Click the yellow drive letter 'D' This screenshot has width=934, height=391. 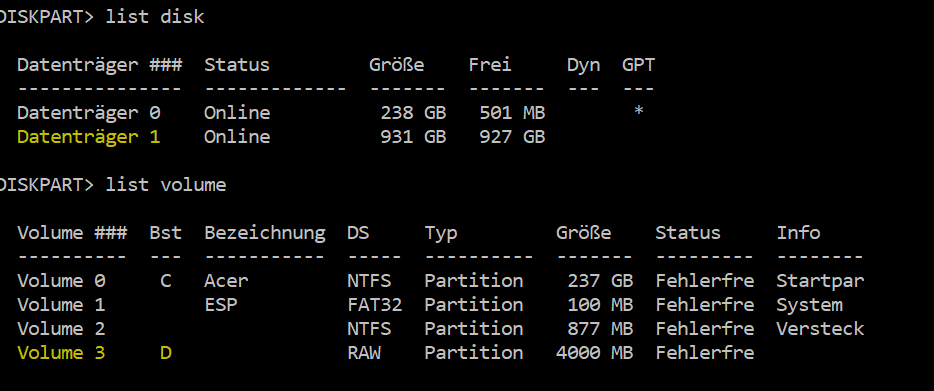point(166,353)
